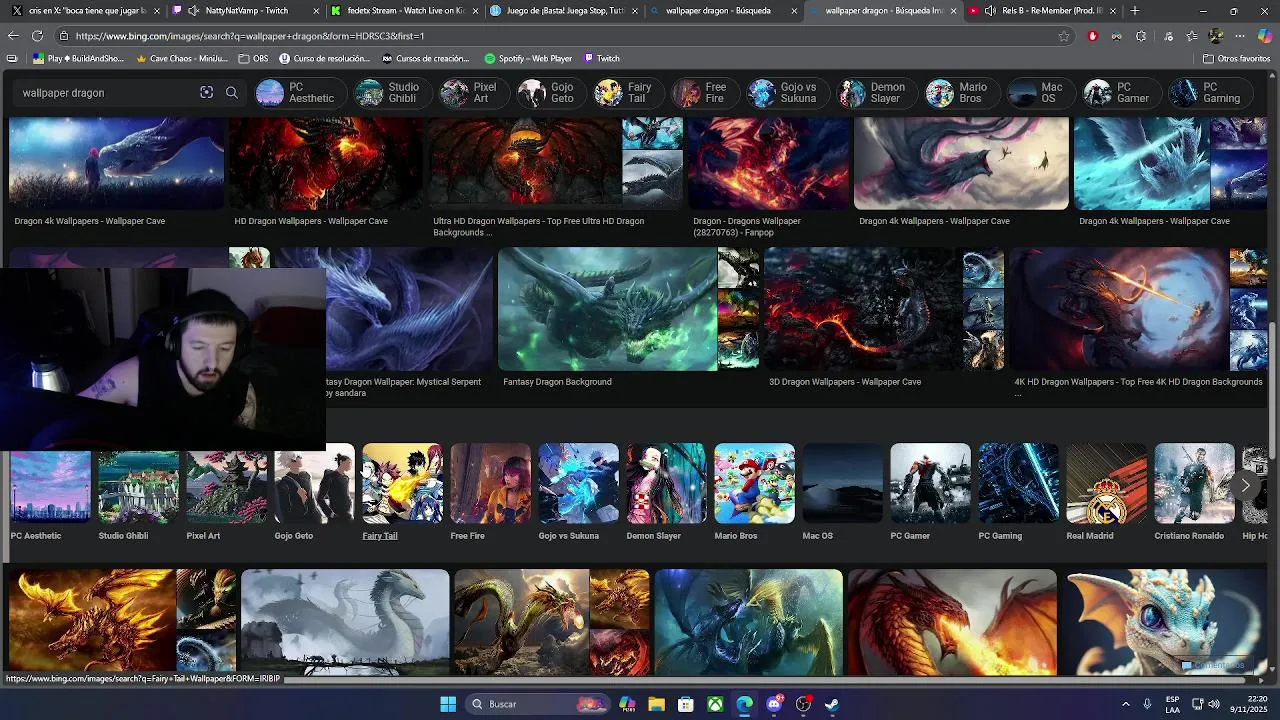This screenshot has height=720, width=1280.
Task: Launch the Copilot icon in Edge
Action: [1265, 36]
